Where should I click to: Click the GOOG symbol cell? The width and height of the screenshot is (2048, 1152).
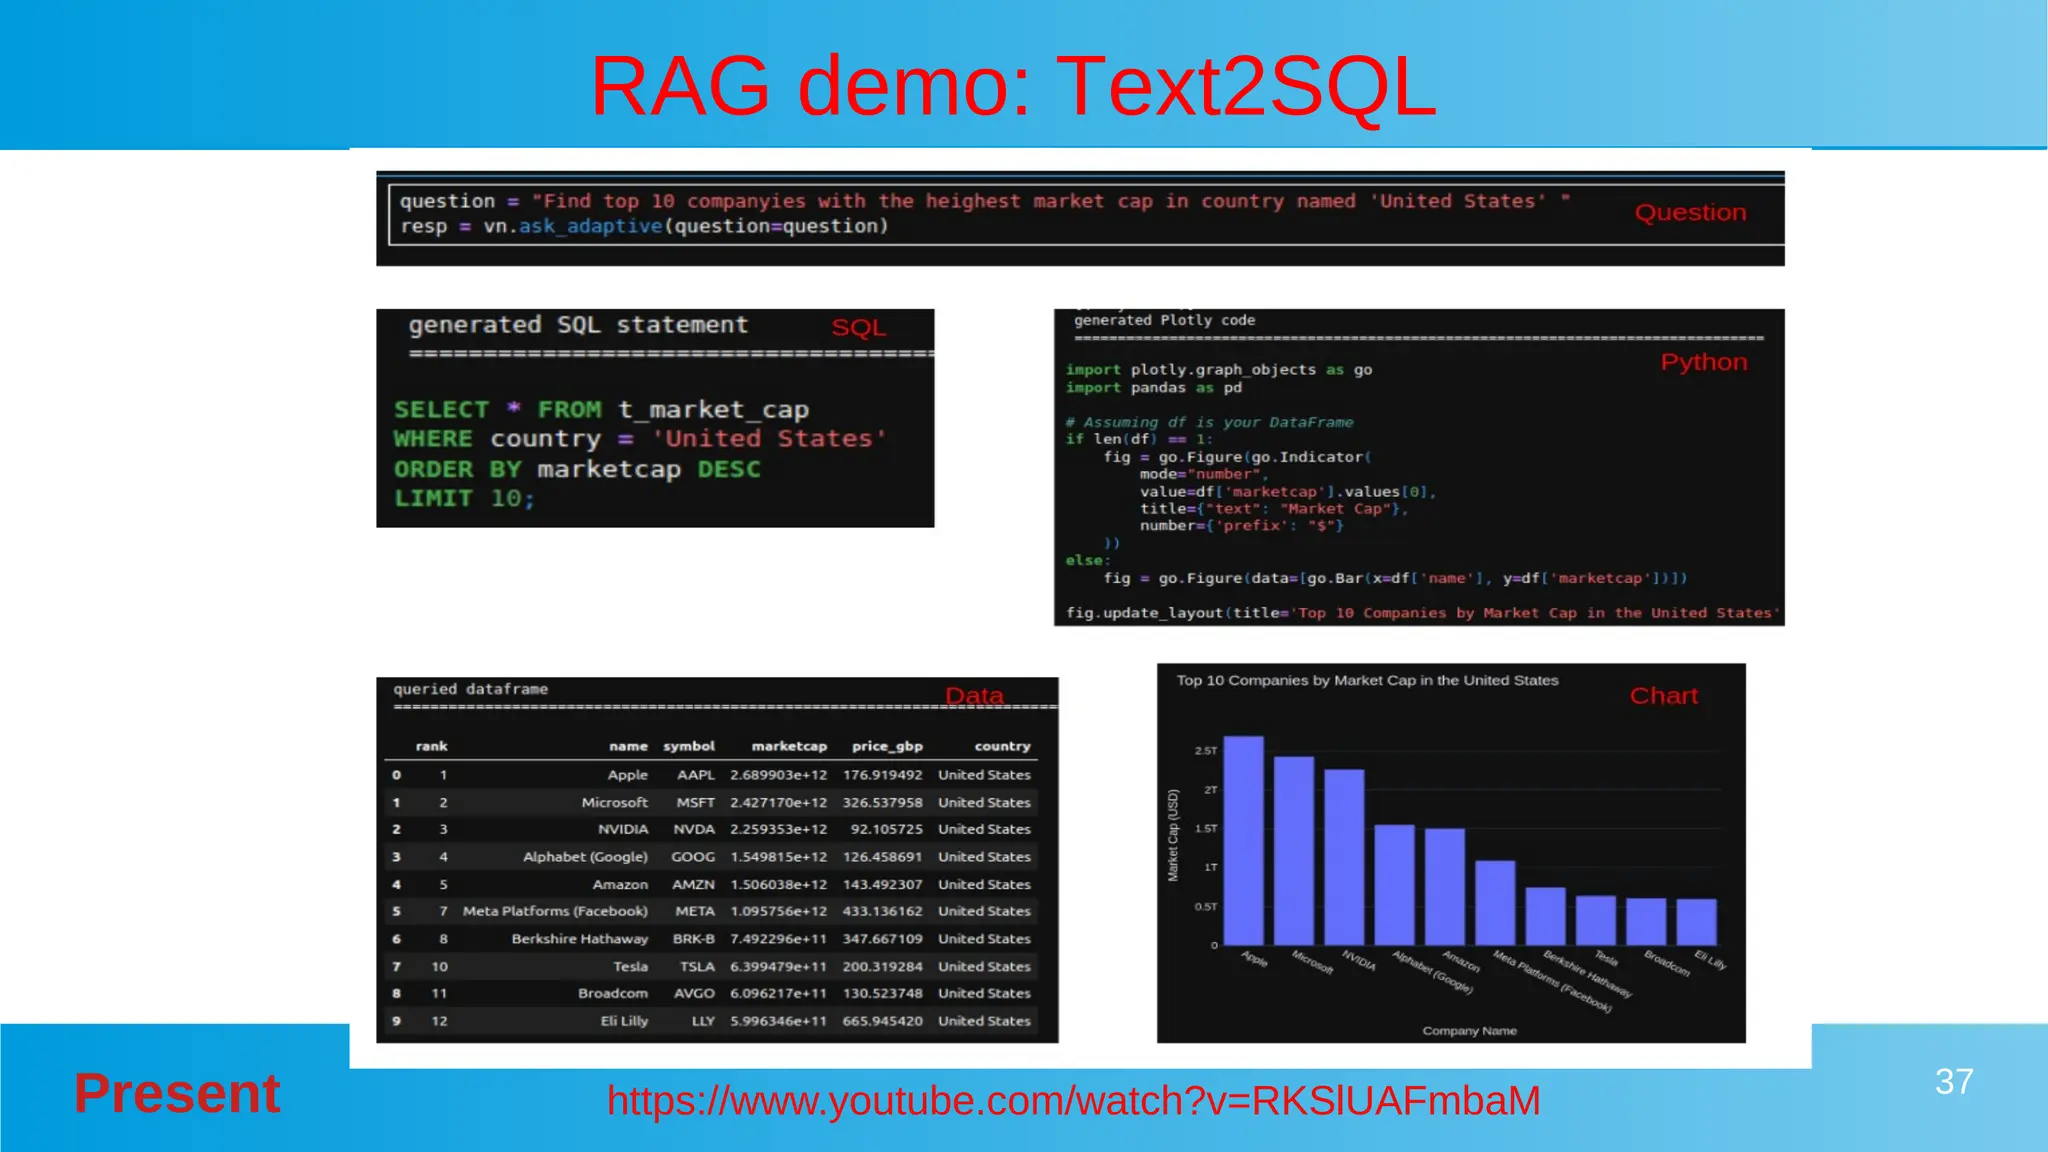click(x=693, y=857)
